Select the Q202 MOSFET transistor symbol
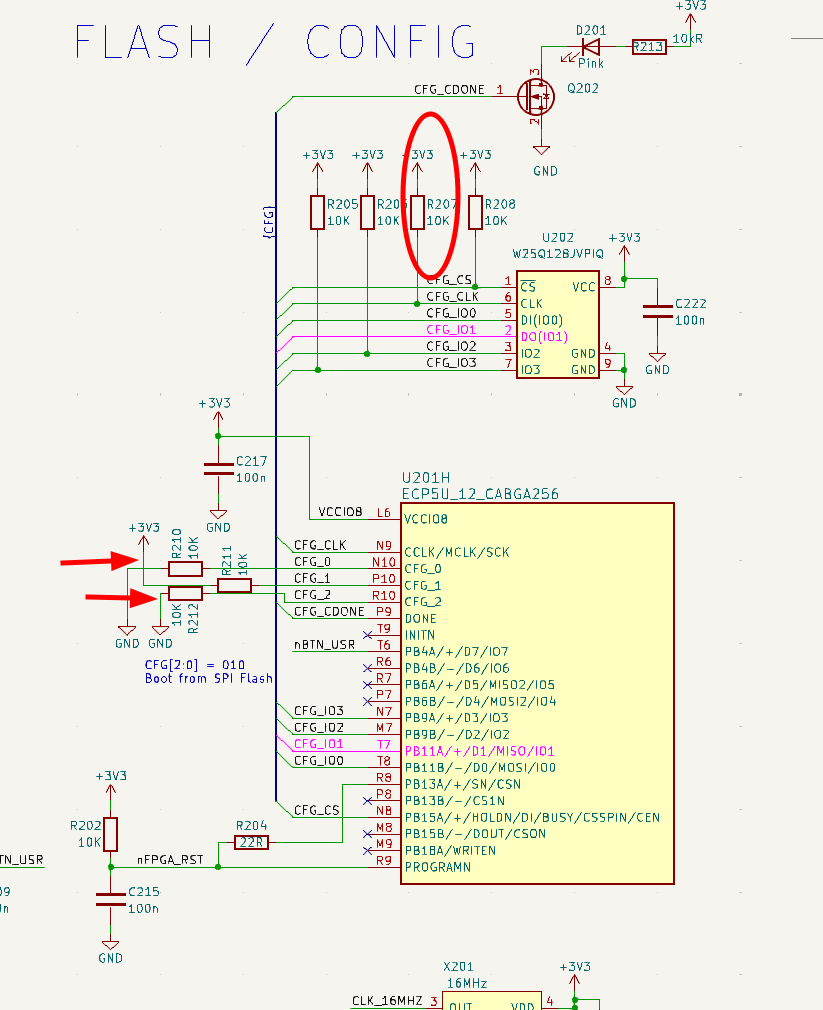 click(537, 96)
